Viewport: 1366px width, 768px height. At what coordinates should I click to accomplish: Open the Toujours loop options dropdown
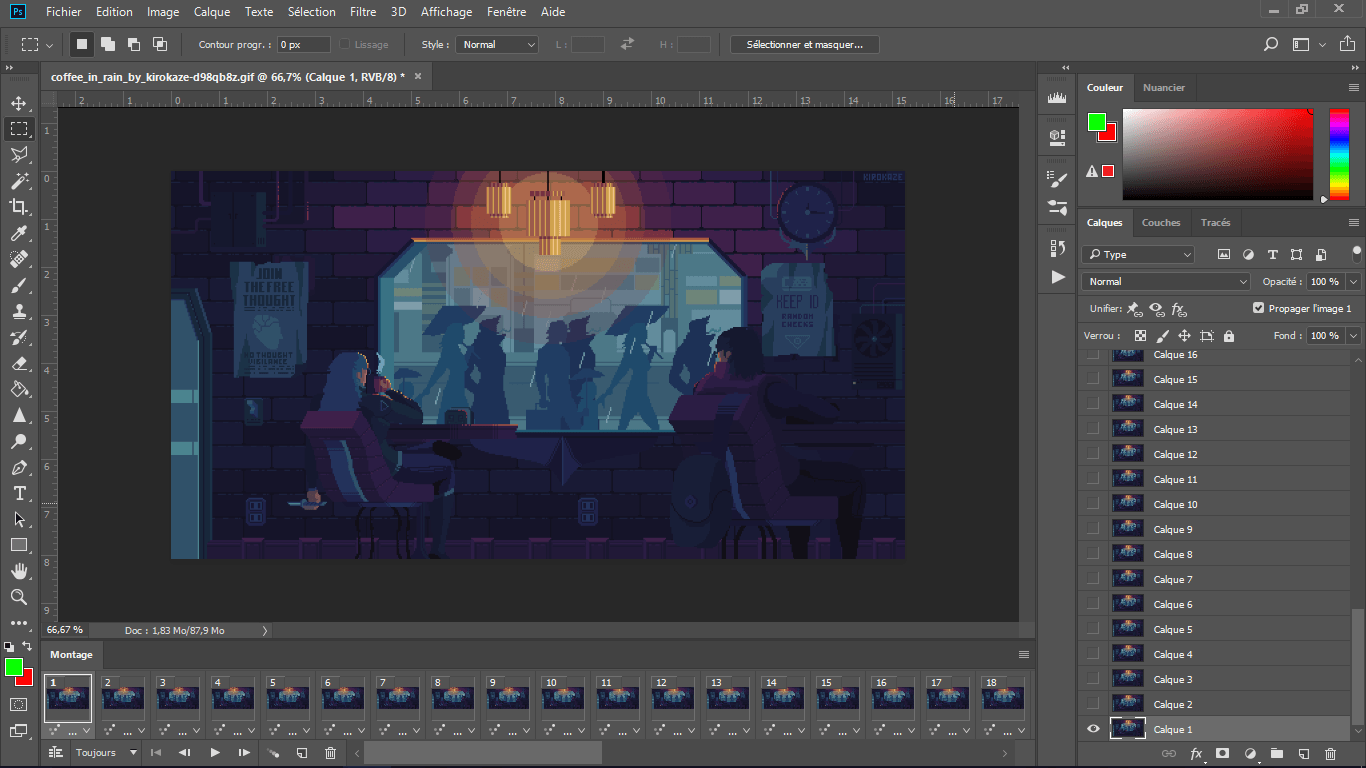[x=106, y=753]
